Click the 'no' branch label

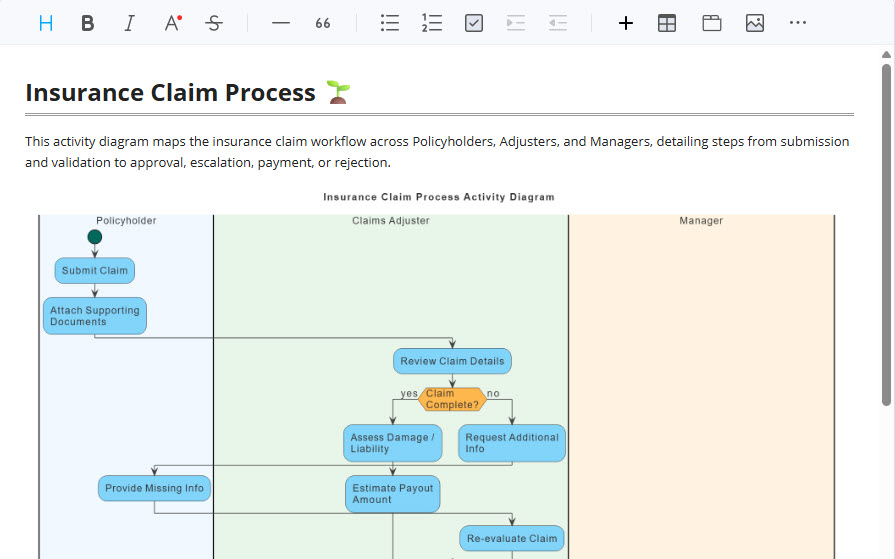(493, 393)
